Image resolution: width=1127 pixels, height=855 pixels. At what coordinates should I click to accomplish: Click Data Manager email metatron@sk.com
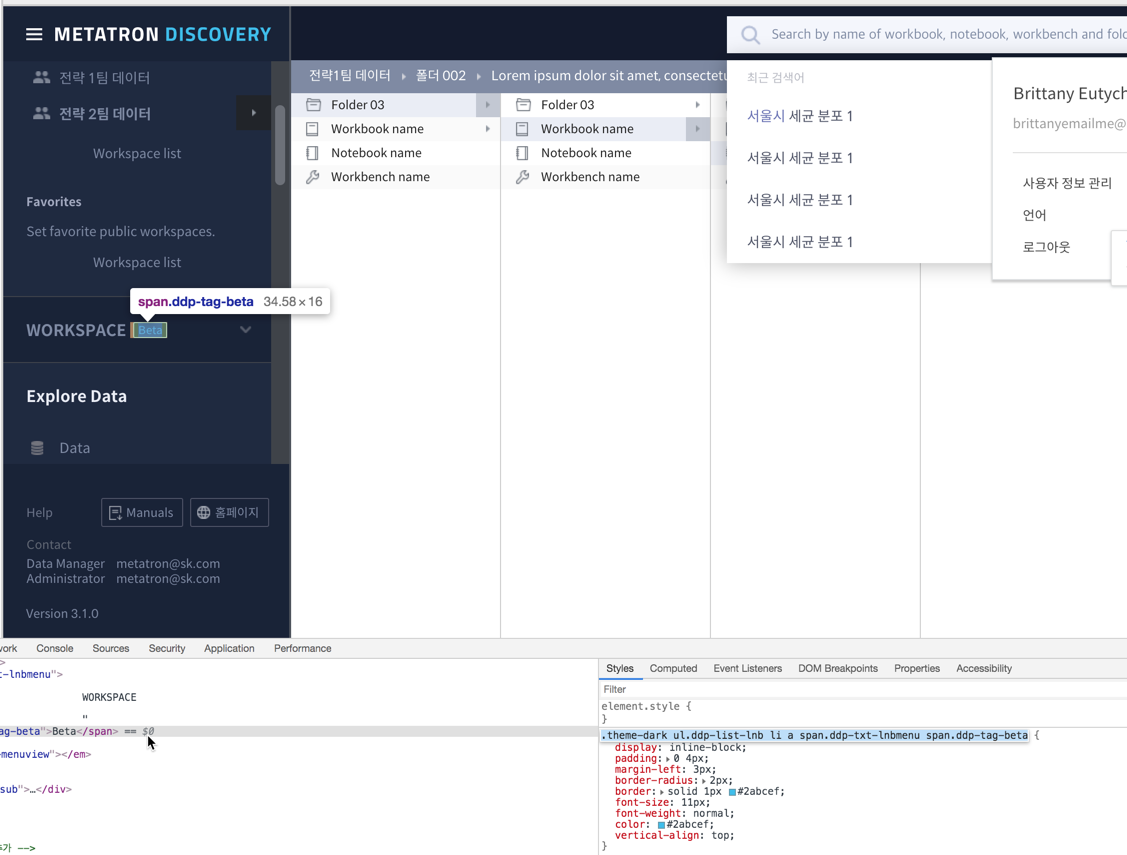(x=168, y=563)
